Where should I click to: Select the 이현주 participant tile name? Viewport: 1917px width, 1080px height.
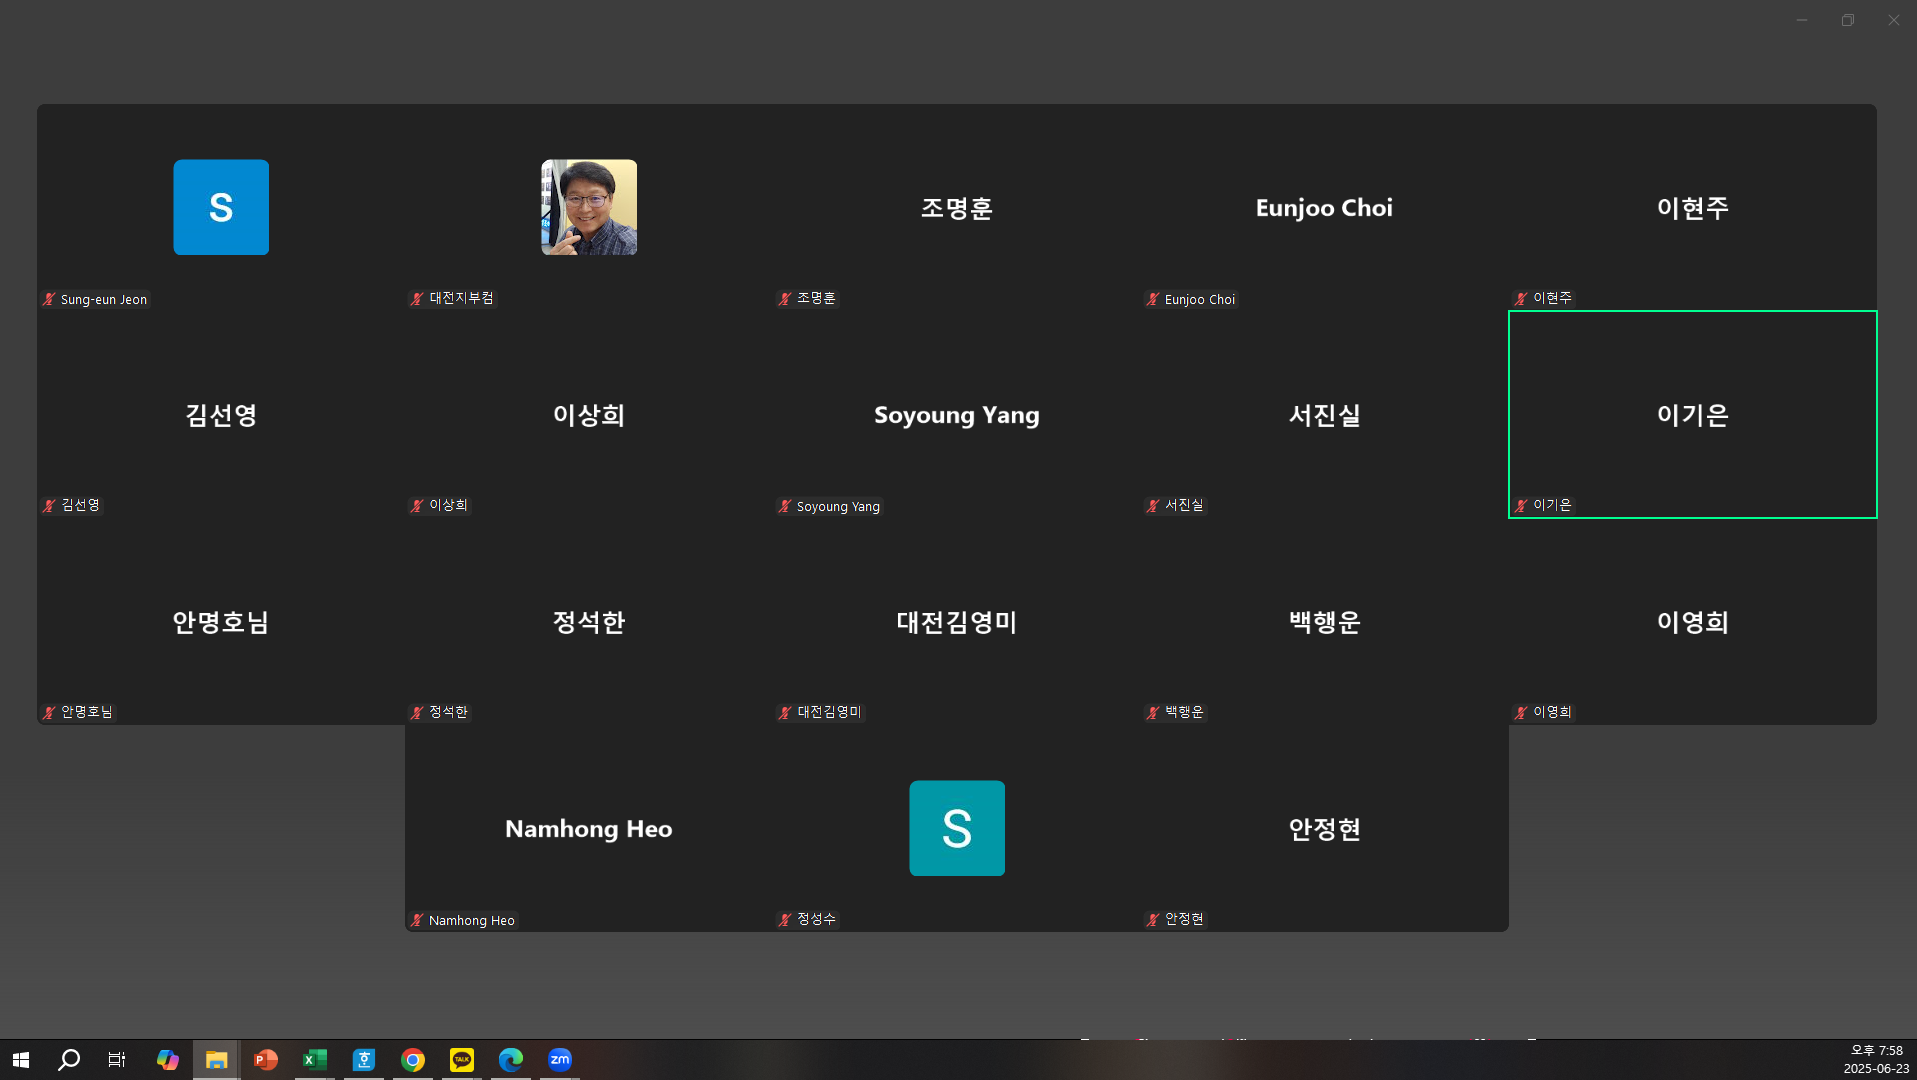pyautogui.click(x=1693, y=208)
